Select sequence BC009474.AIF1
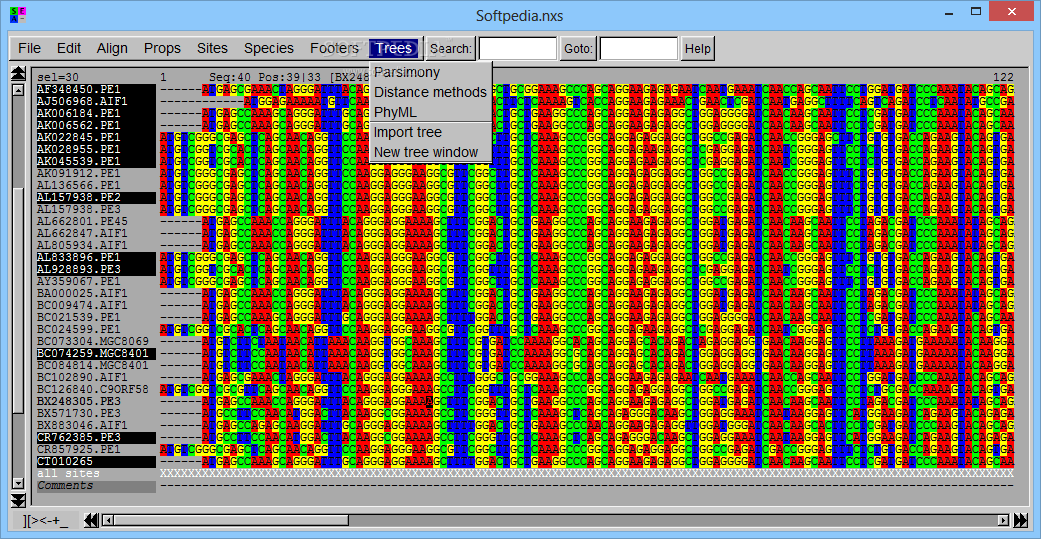Viewport: 1041px width, 539px height. click(x=96, y=305)
